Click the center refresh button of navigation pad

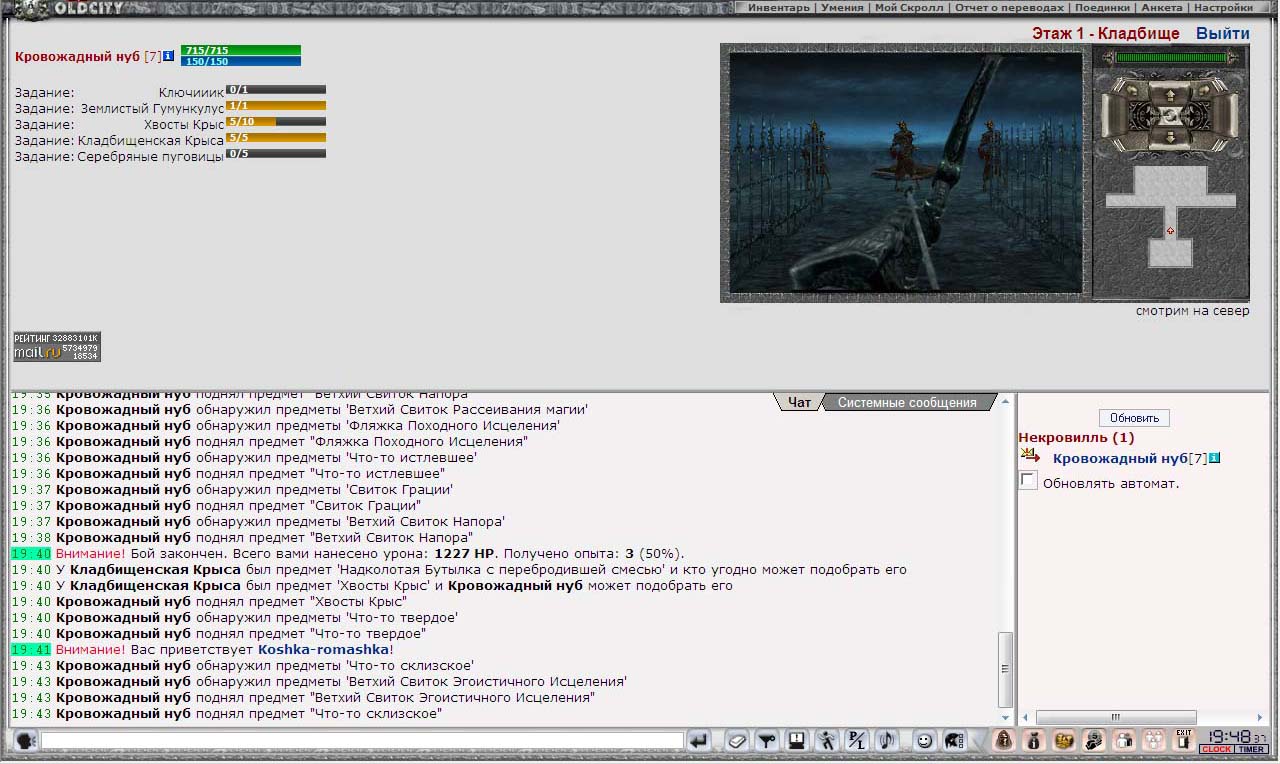coord(1170,116)
